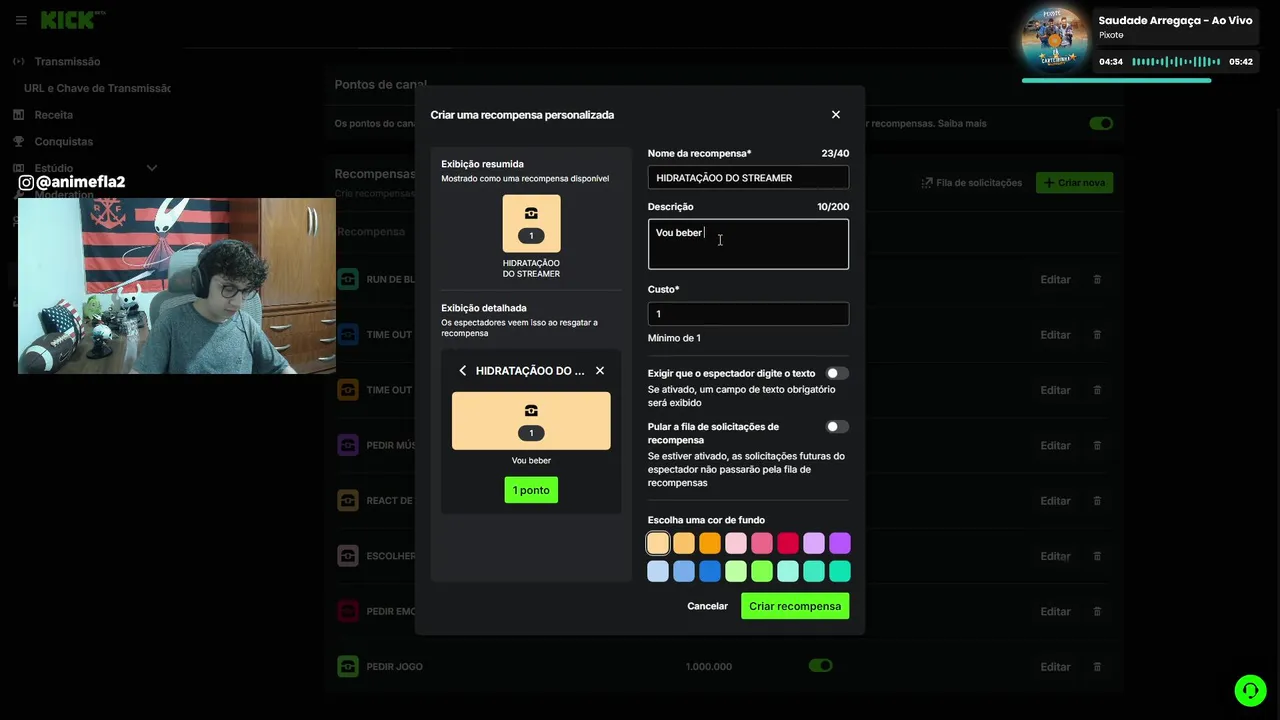The image size is (1280, 720).
Task: Toggle the Pontos de canal master switch
Action: (1101, 124)
